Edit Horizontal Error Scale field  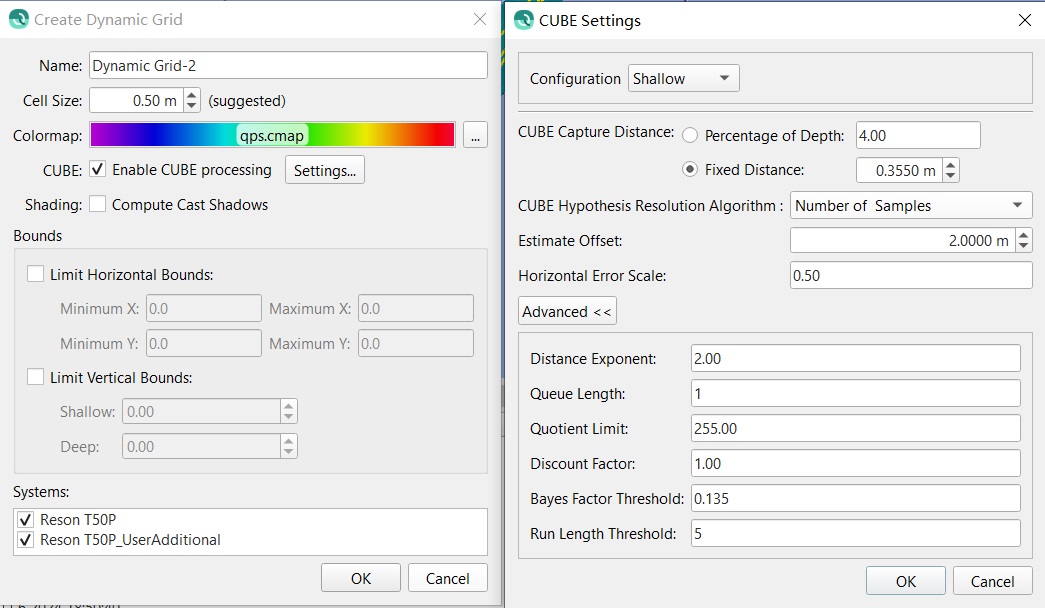coord(910,275)
